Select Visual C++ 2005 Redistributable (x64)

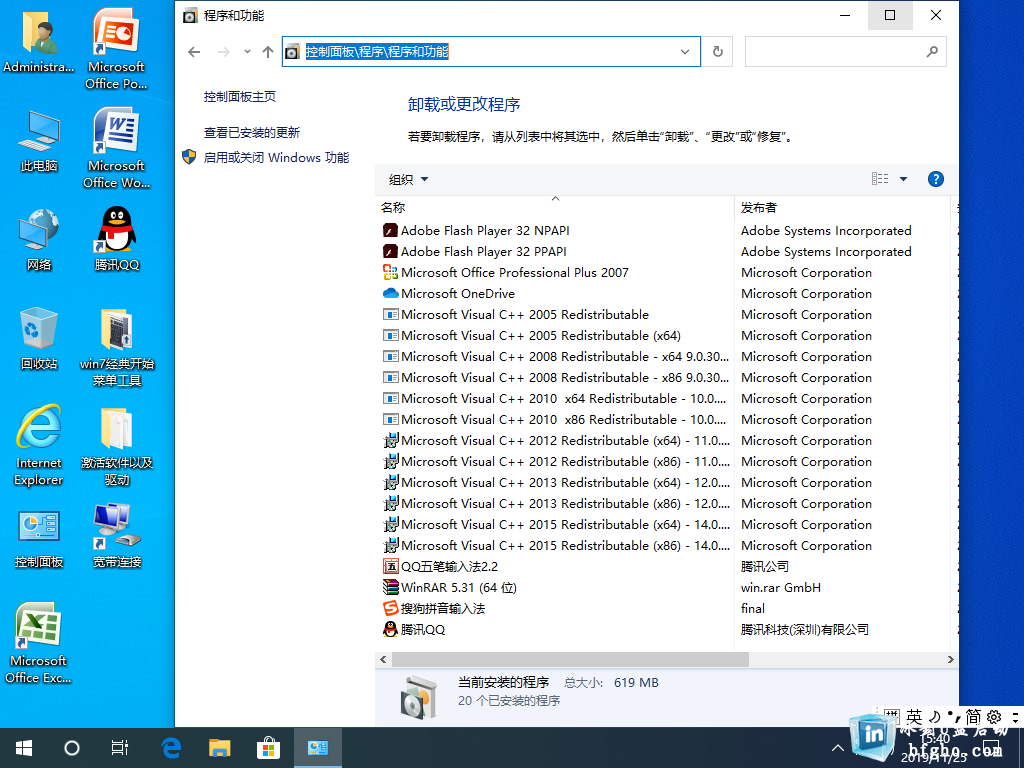pyautogui.click(x=541, y=336)
